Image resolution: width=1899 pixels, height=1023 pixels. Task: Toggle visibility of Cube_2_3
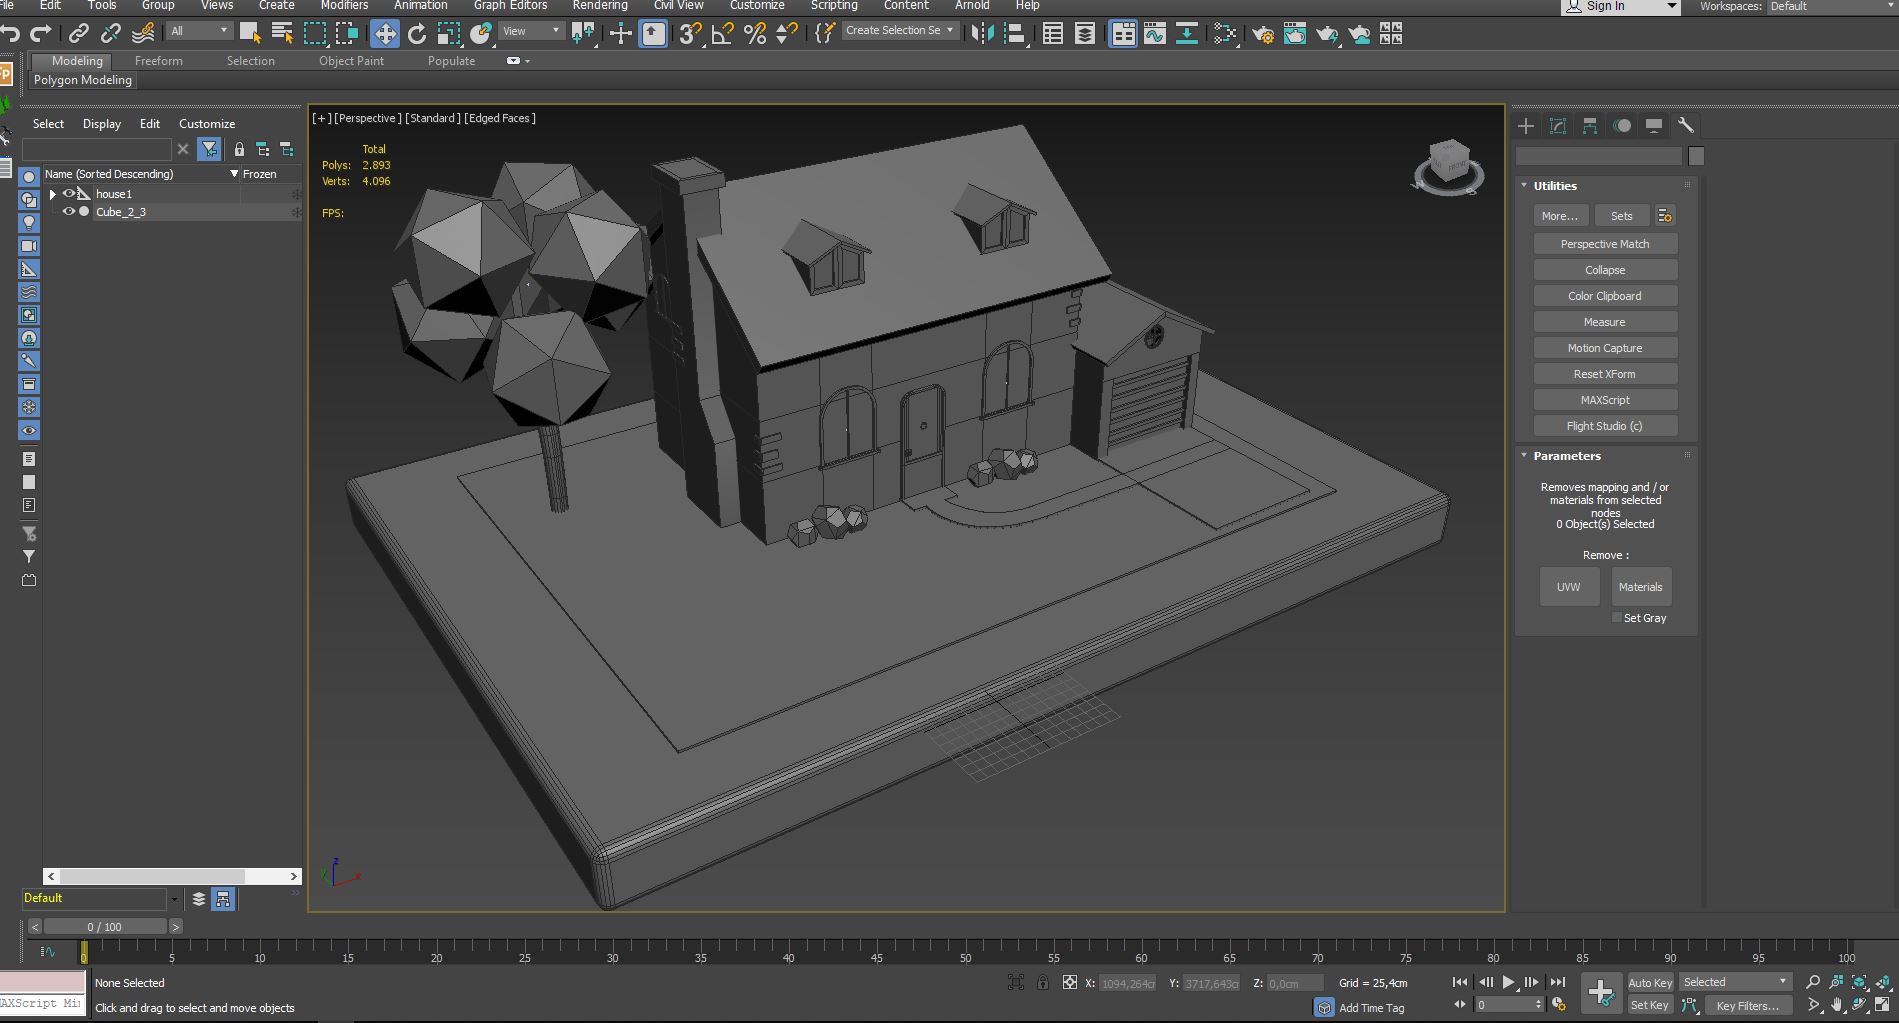[x=69, y=212]
